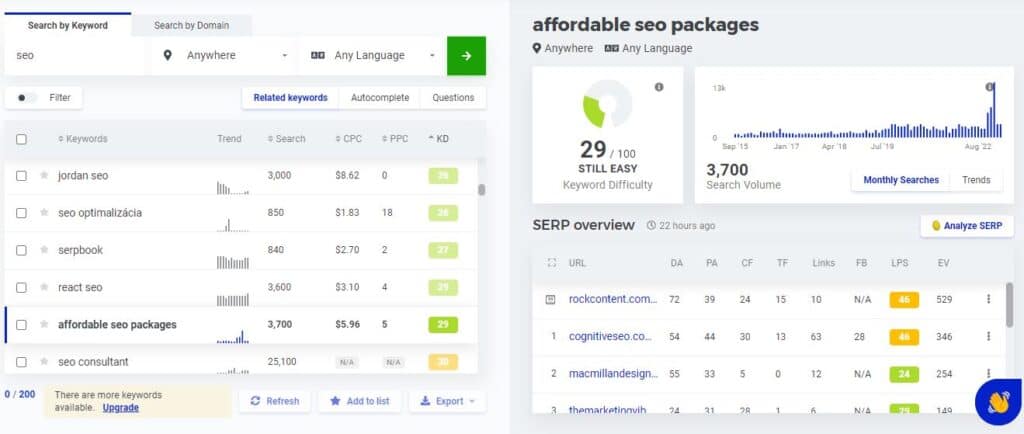Click the Analyze SERP button
The image size is (1024, 434).
[x=967, y=226]
